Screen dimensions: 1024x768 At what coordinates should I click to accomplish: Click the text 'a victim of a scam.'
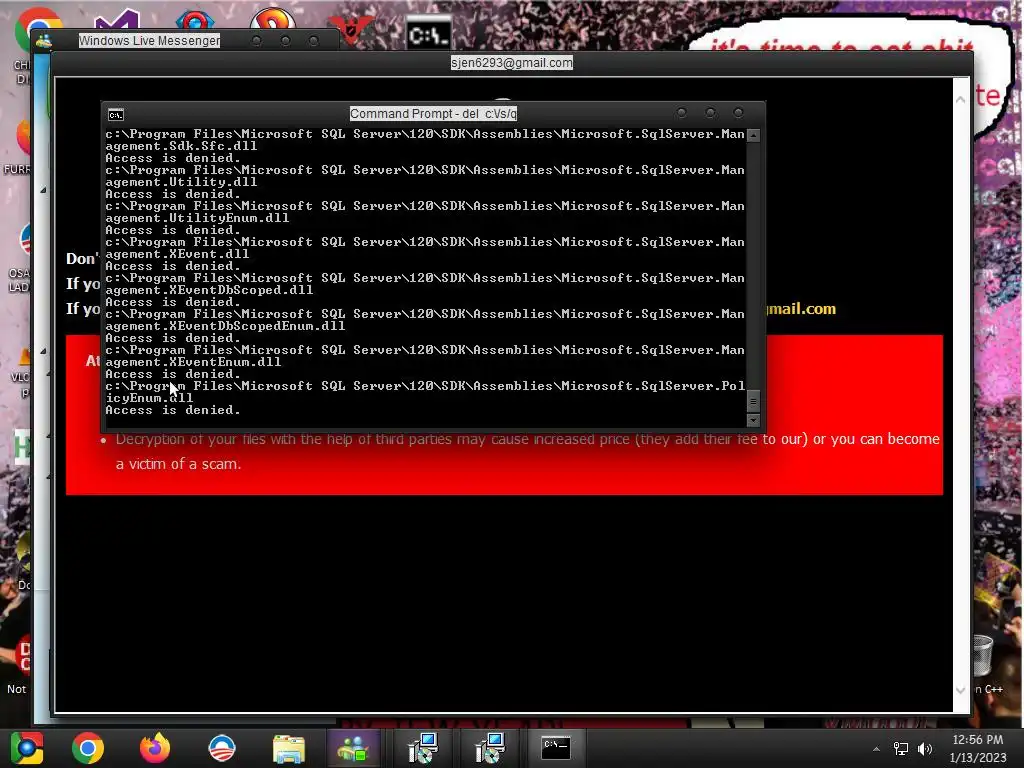[x=178, y=464]
